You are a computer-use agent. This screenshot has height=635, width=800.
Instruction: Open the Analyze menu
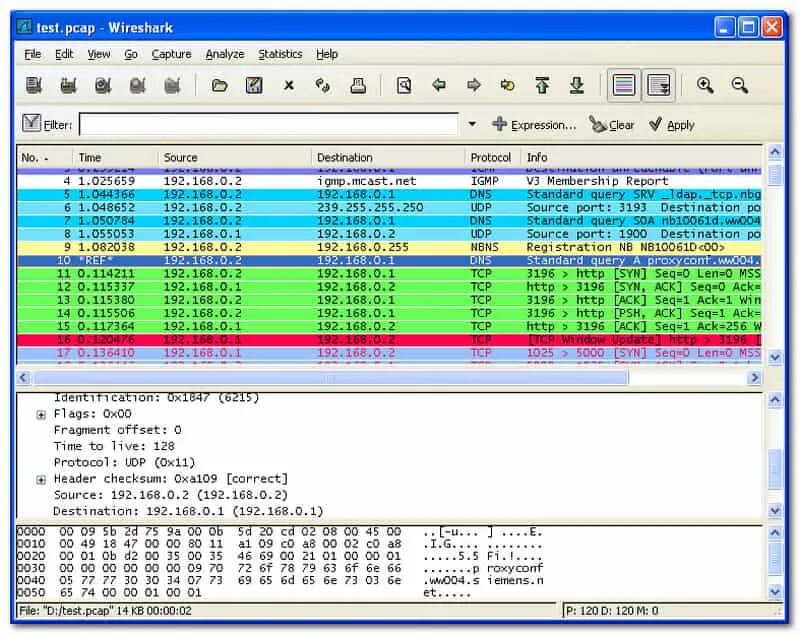[x=224, y=54]
